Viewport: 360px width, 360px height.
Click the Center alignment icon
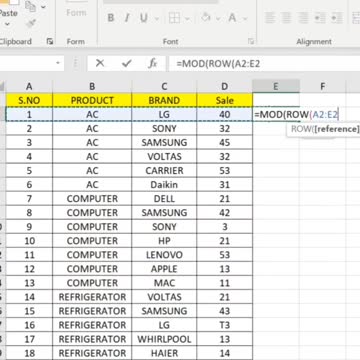(x=286, y=18)
